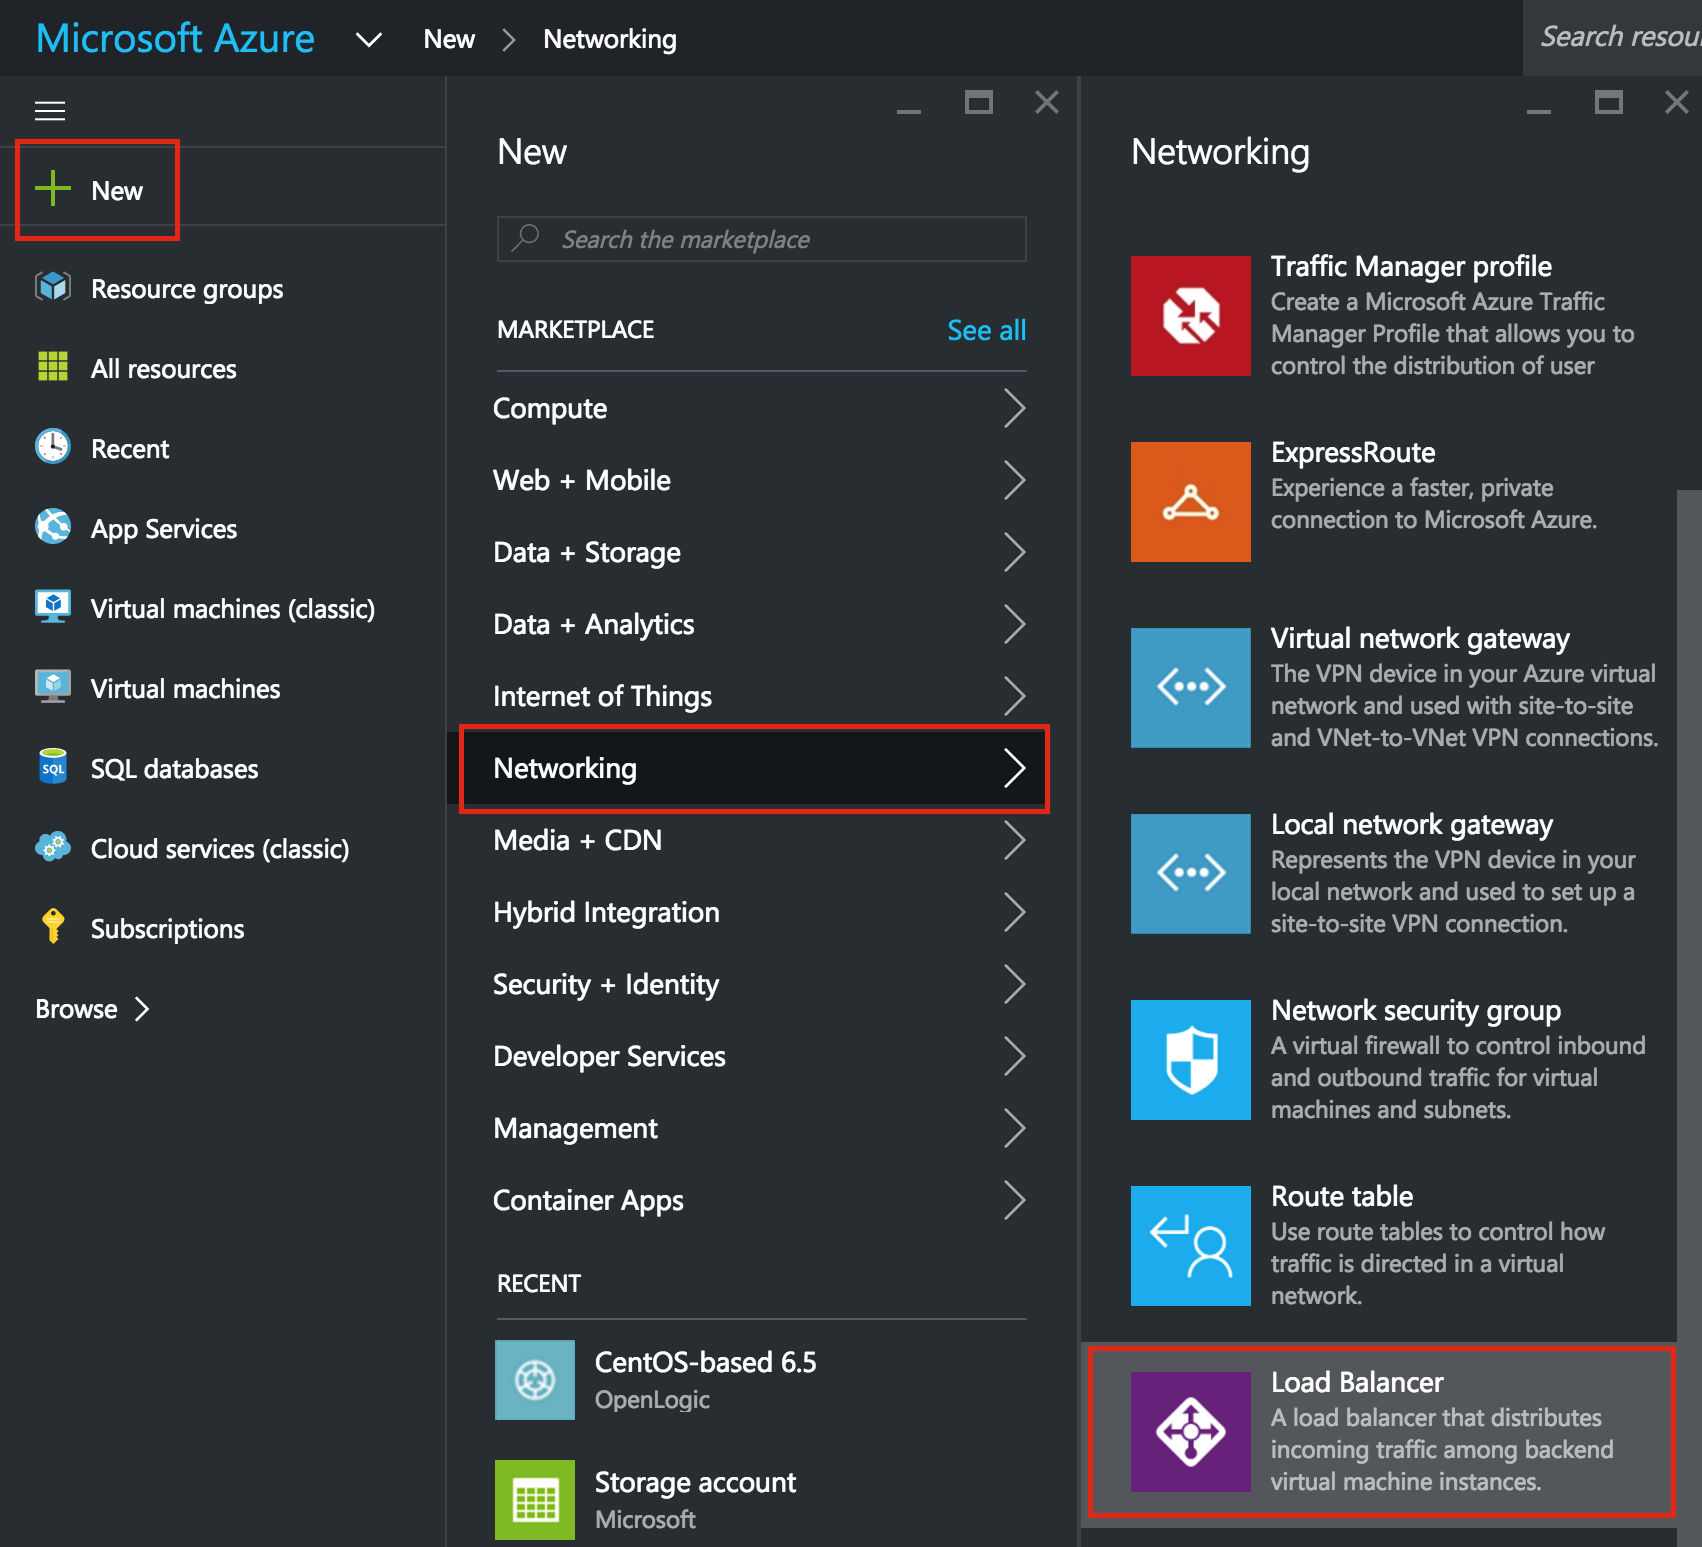Click the Resource groups cube icon
Screen dimensions: 1702x1547
(53, 287)
